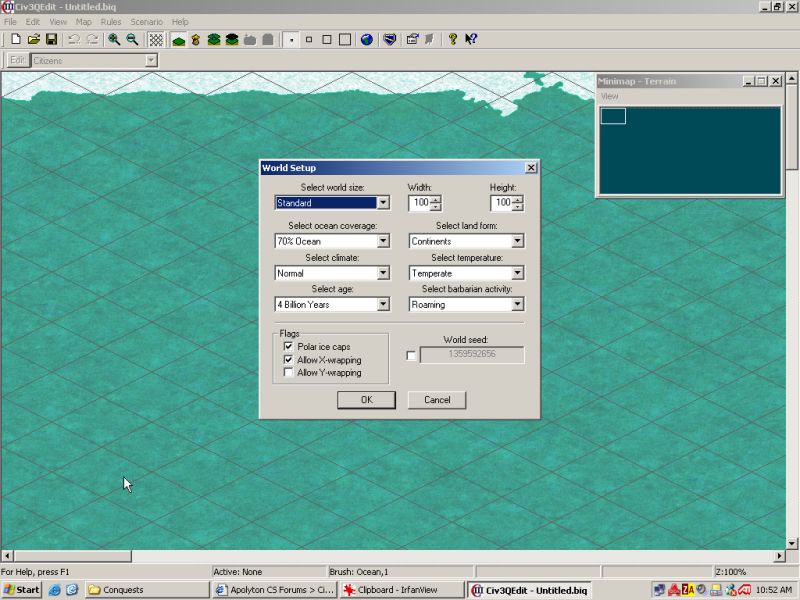Click the Open folder toolbar icon
Image resolution: width=800 pixels, height=600 pixels.
[33, 40]
